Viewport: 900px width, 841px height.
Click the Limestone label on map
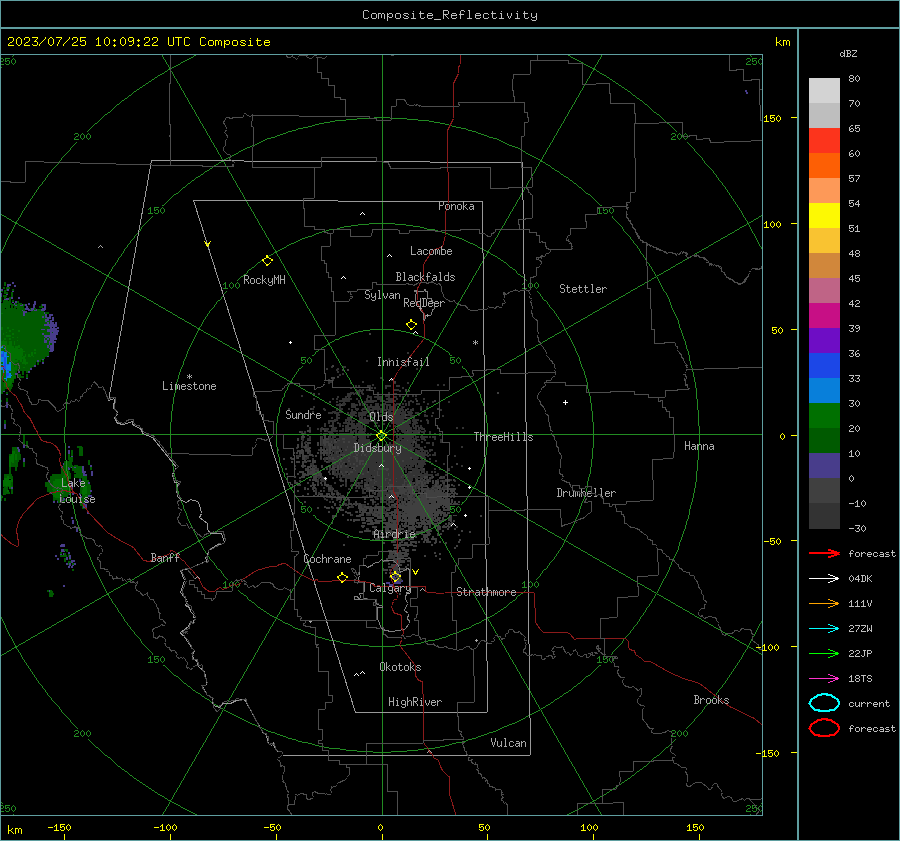[189, 386]
